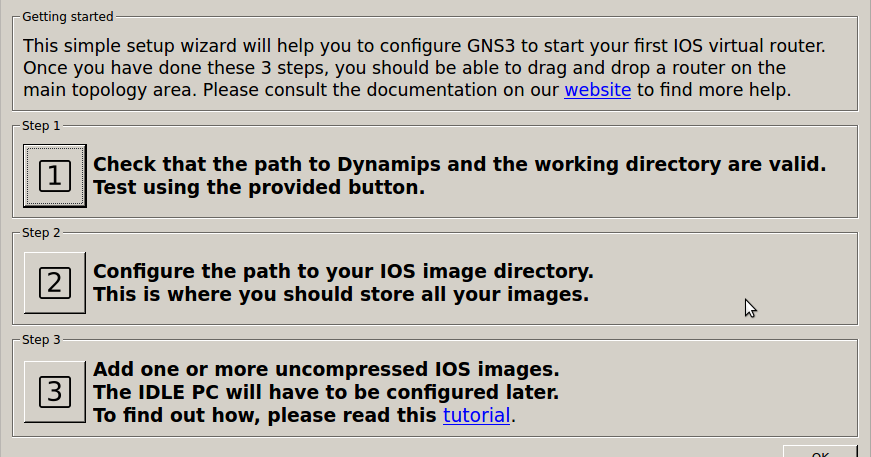Open the IDLE PC tutorial link
Screen dimensions: 871x457
476,415
